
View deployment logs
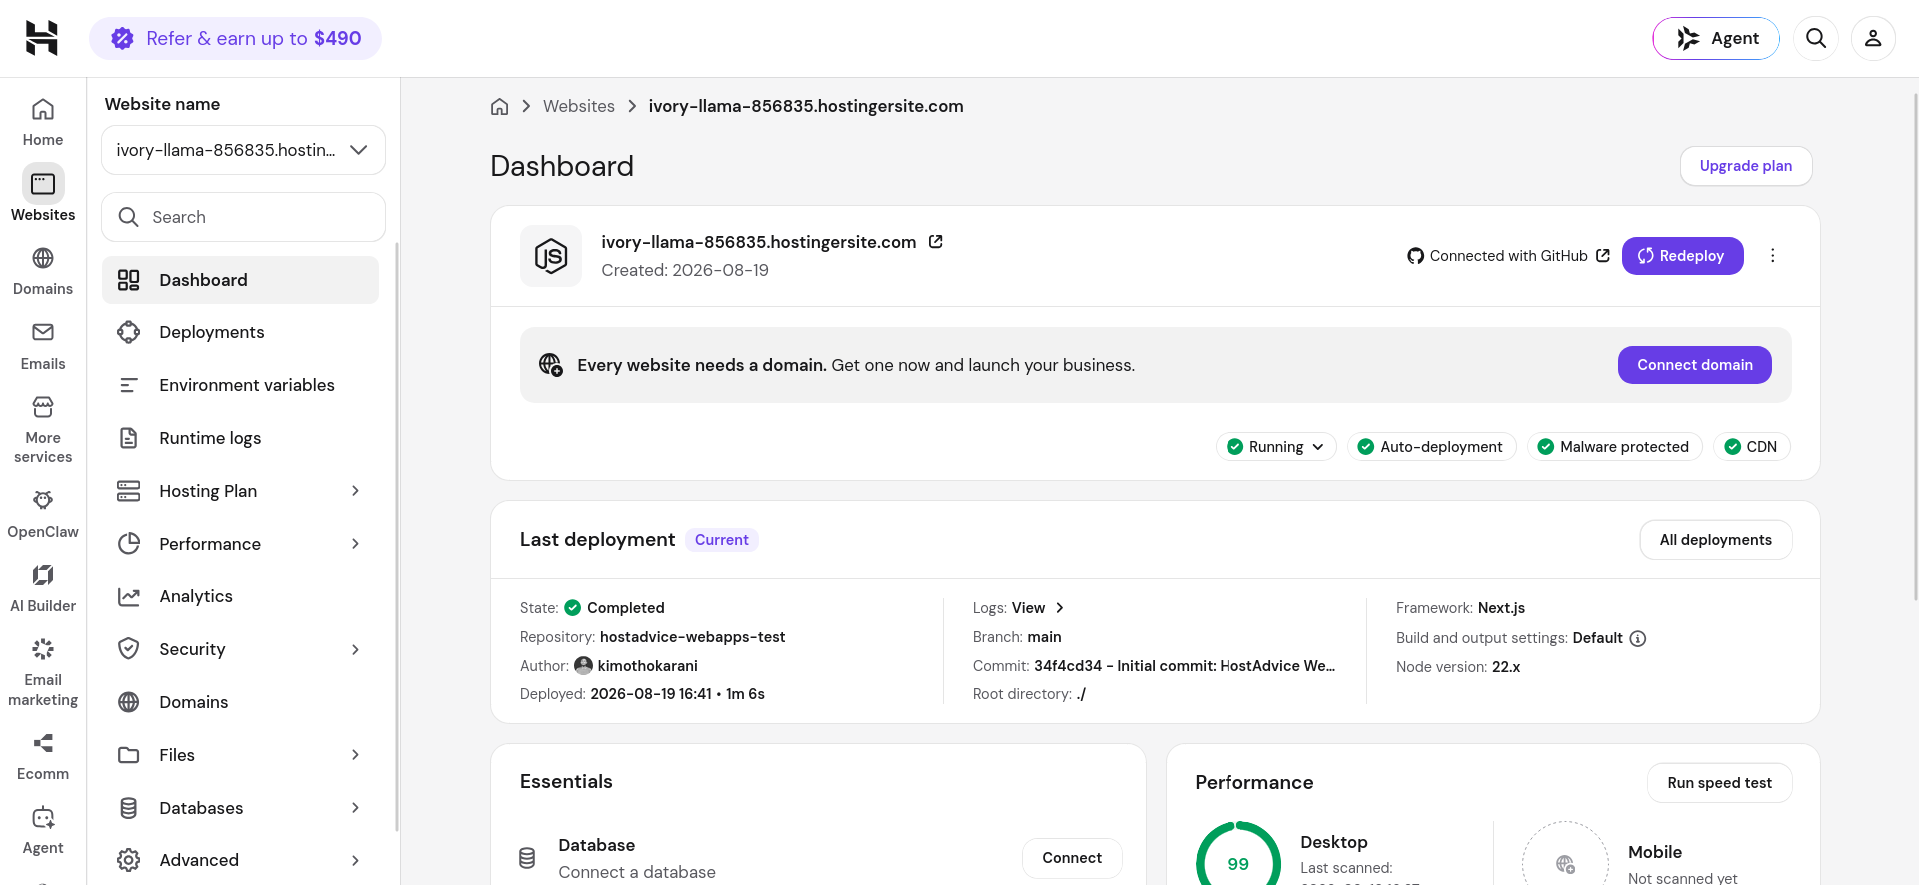[1038, 608]
